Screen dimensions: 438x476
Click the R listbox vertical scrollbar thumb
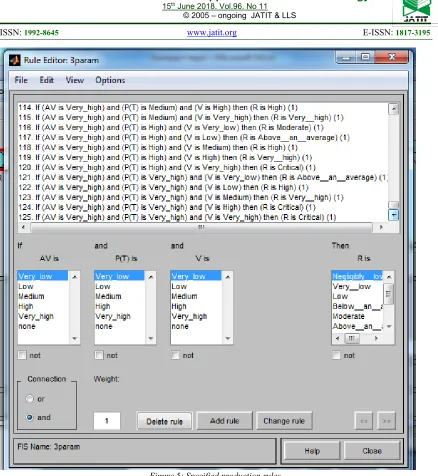pos(389,294)
